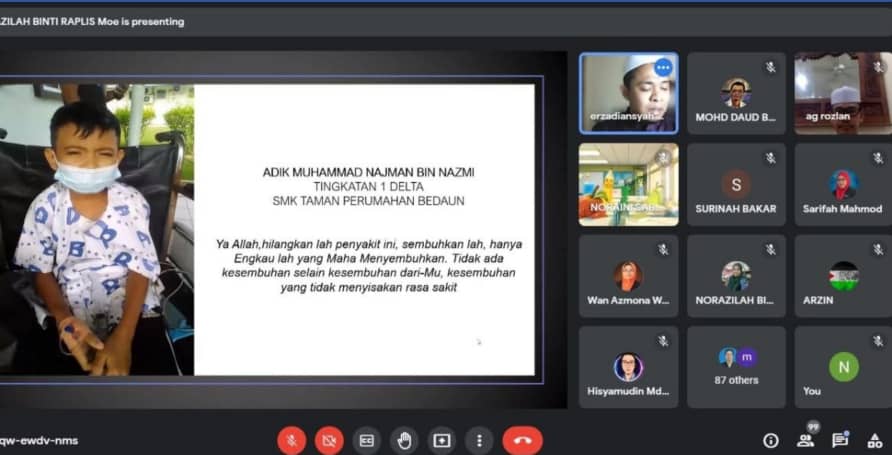Select the Hisyamudin participant tile
The width and height of the screenshot is (892, 455).
pos(628,366)
